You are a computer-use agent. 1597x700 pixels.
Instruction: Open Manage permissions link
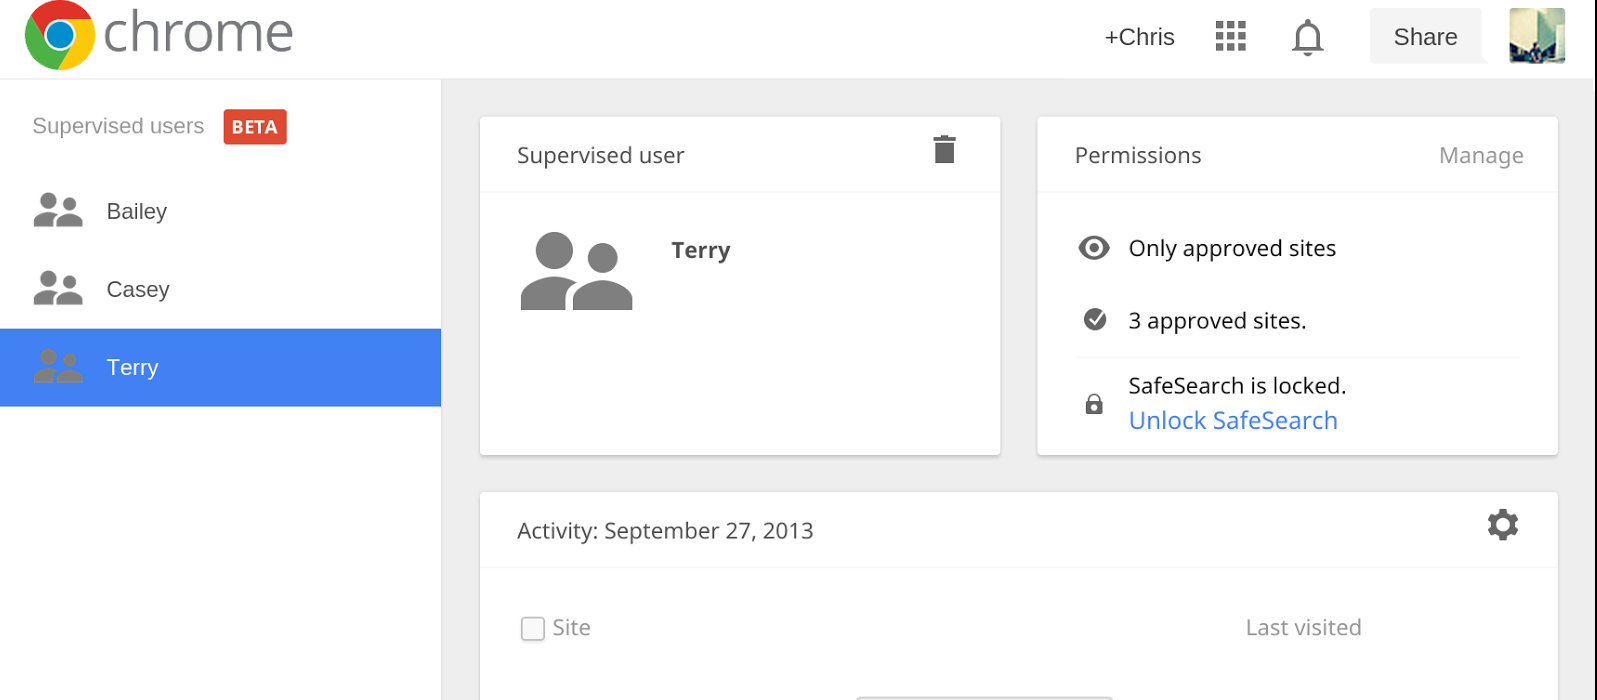(1480, 155)
